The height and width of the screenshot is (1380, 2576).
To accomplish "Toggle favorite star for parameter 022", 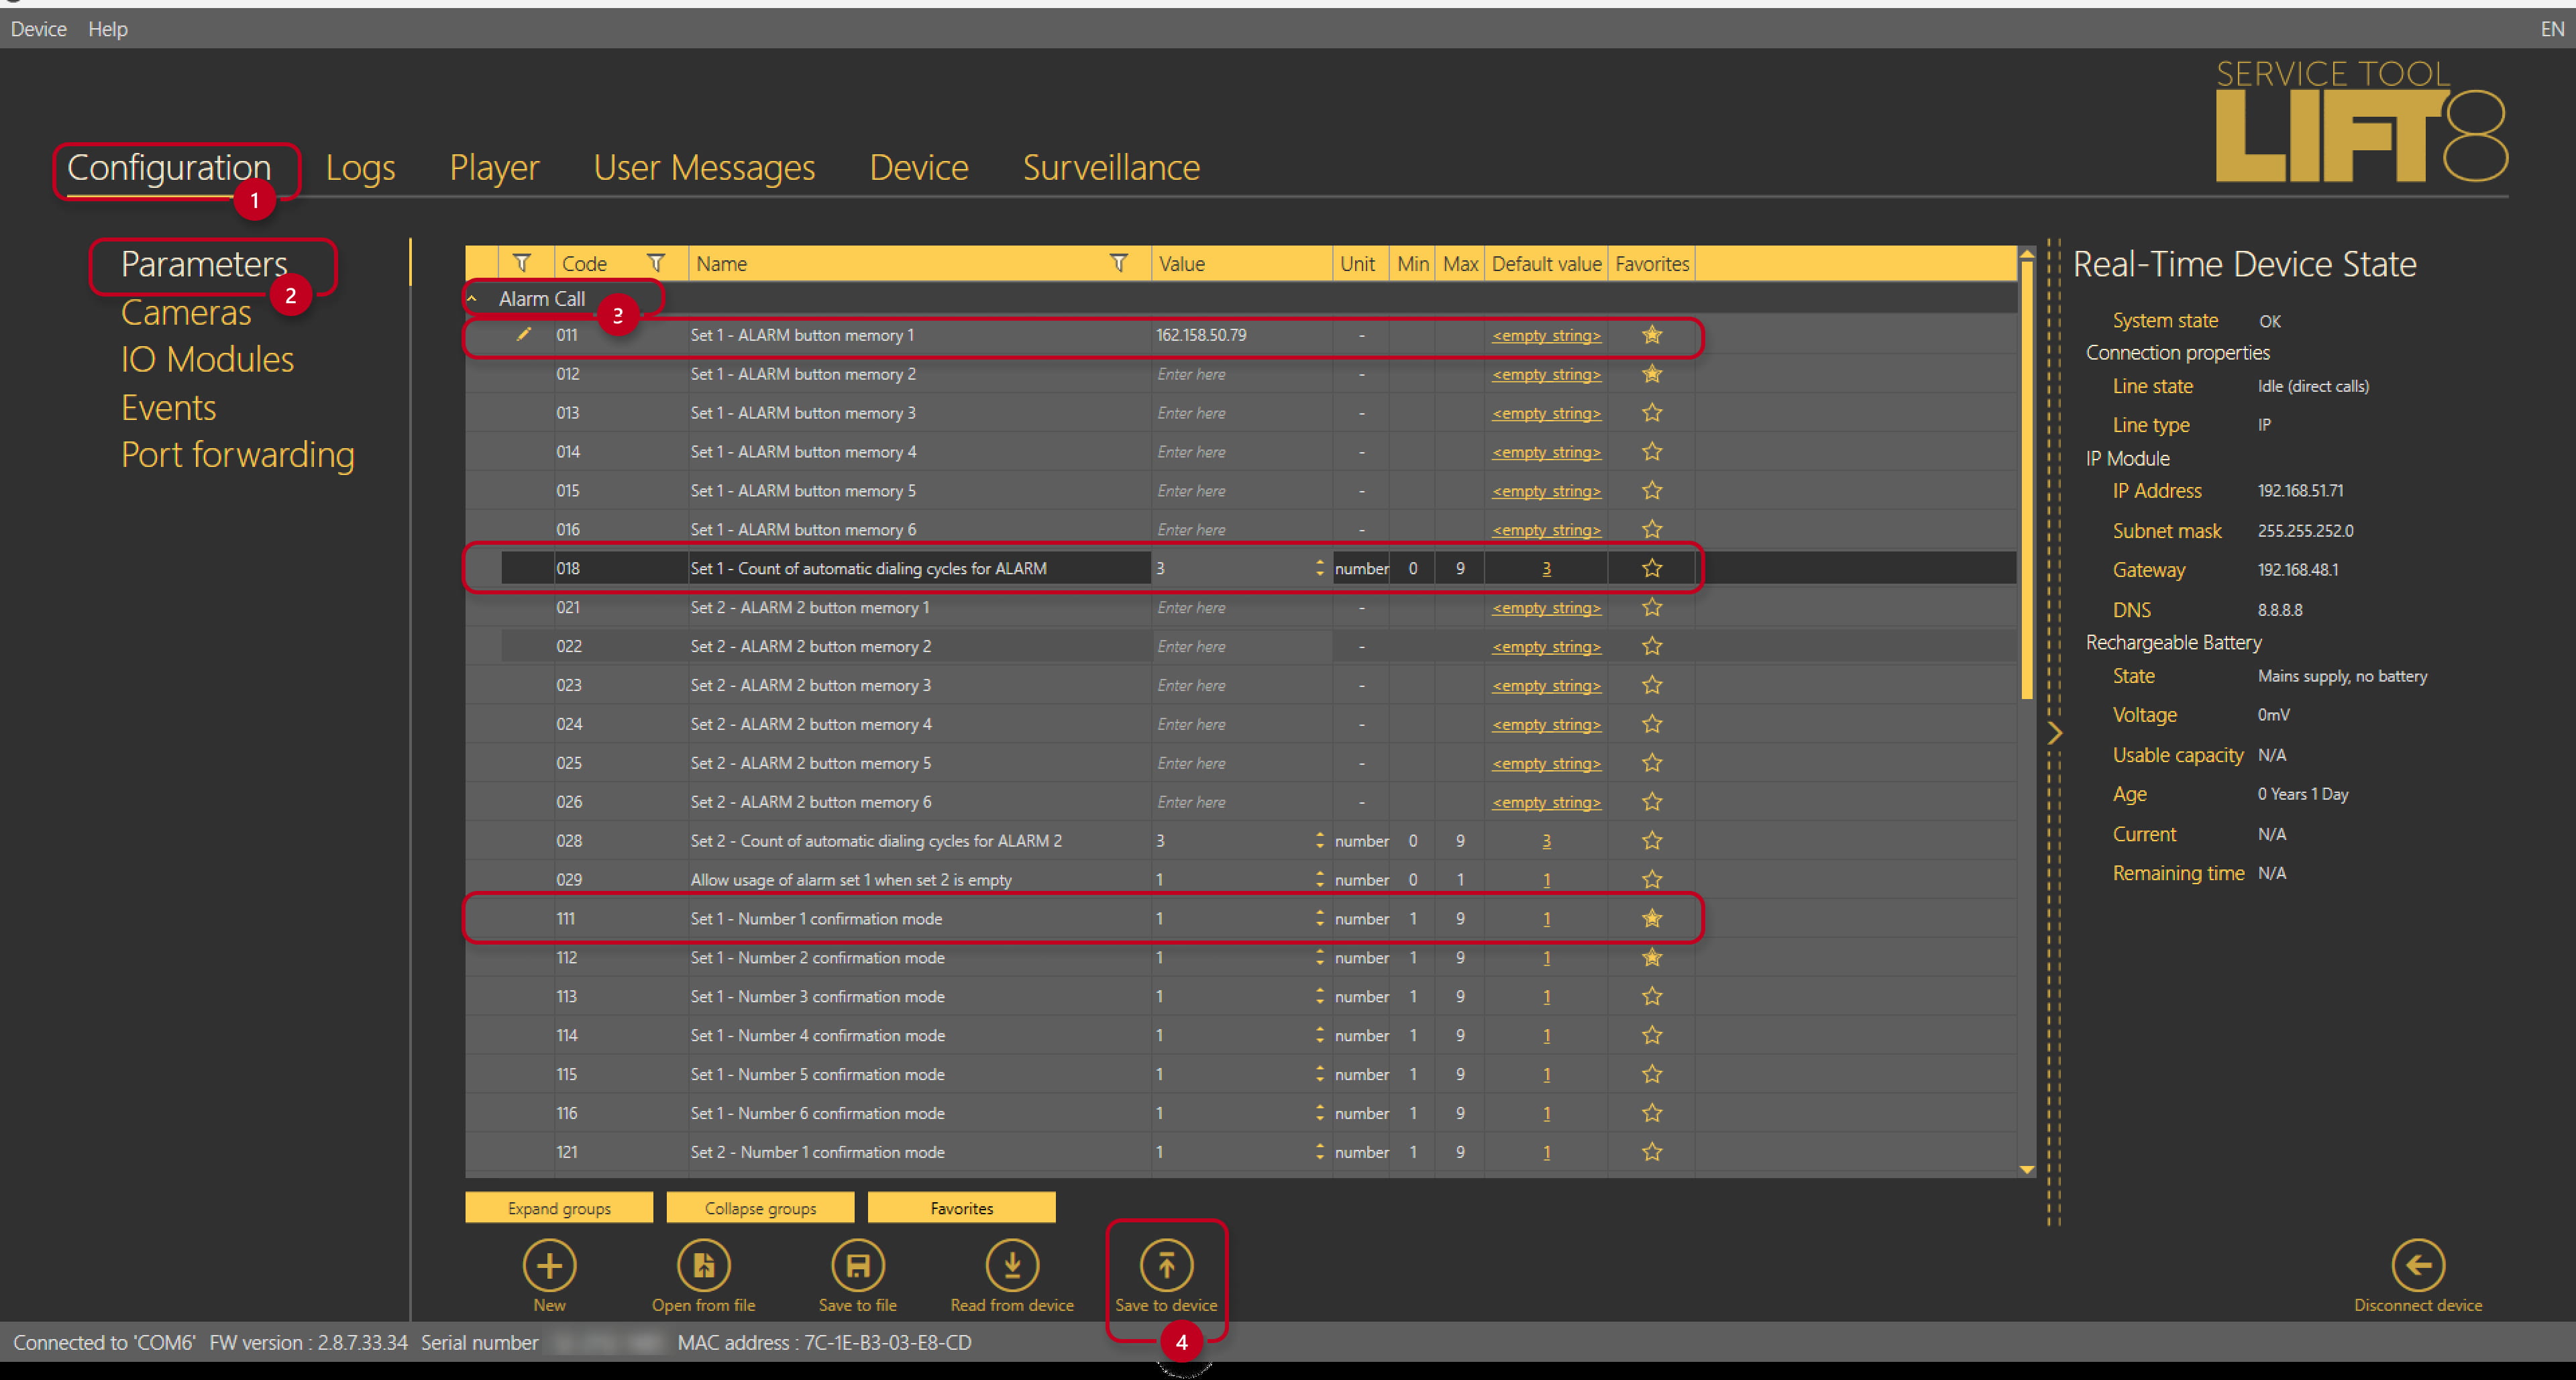I will (x=1652, y=646).
